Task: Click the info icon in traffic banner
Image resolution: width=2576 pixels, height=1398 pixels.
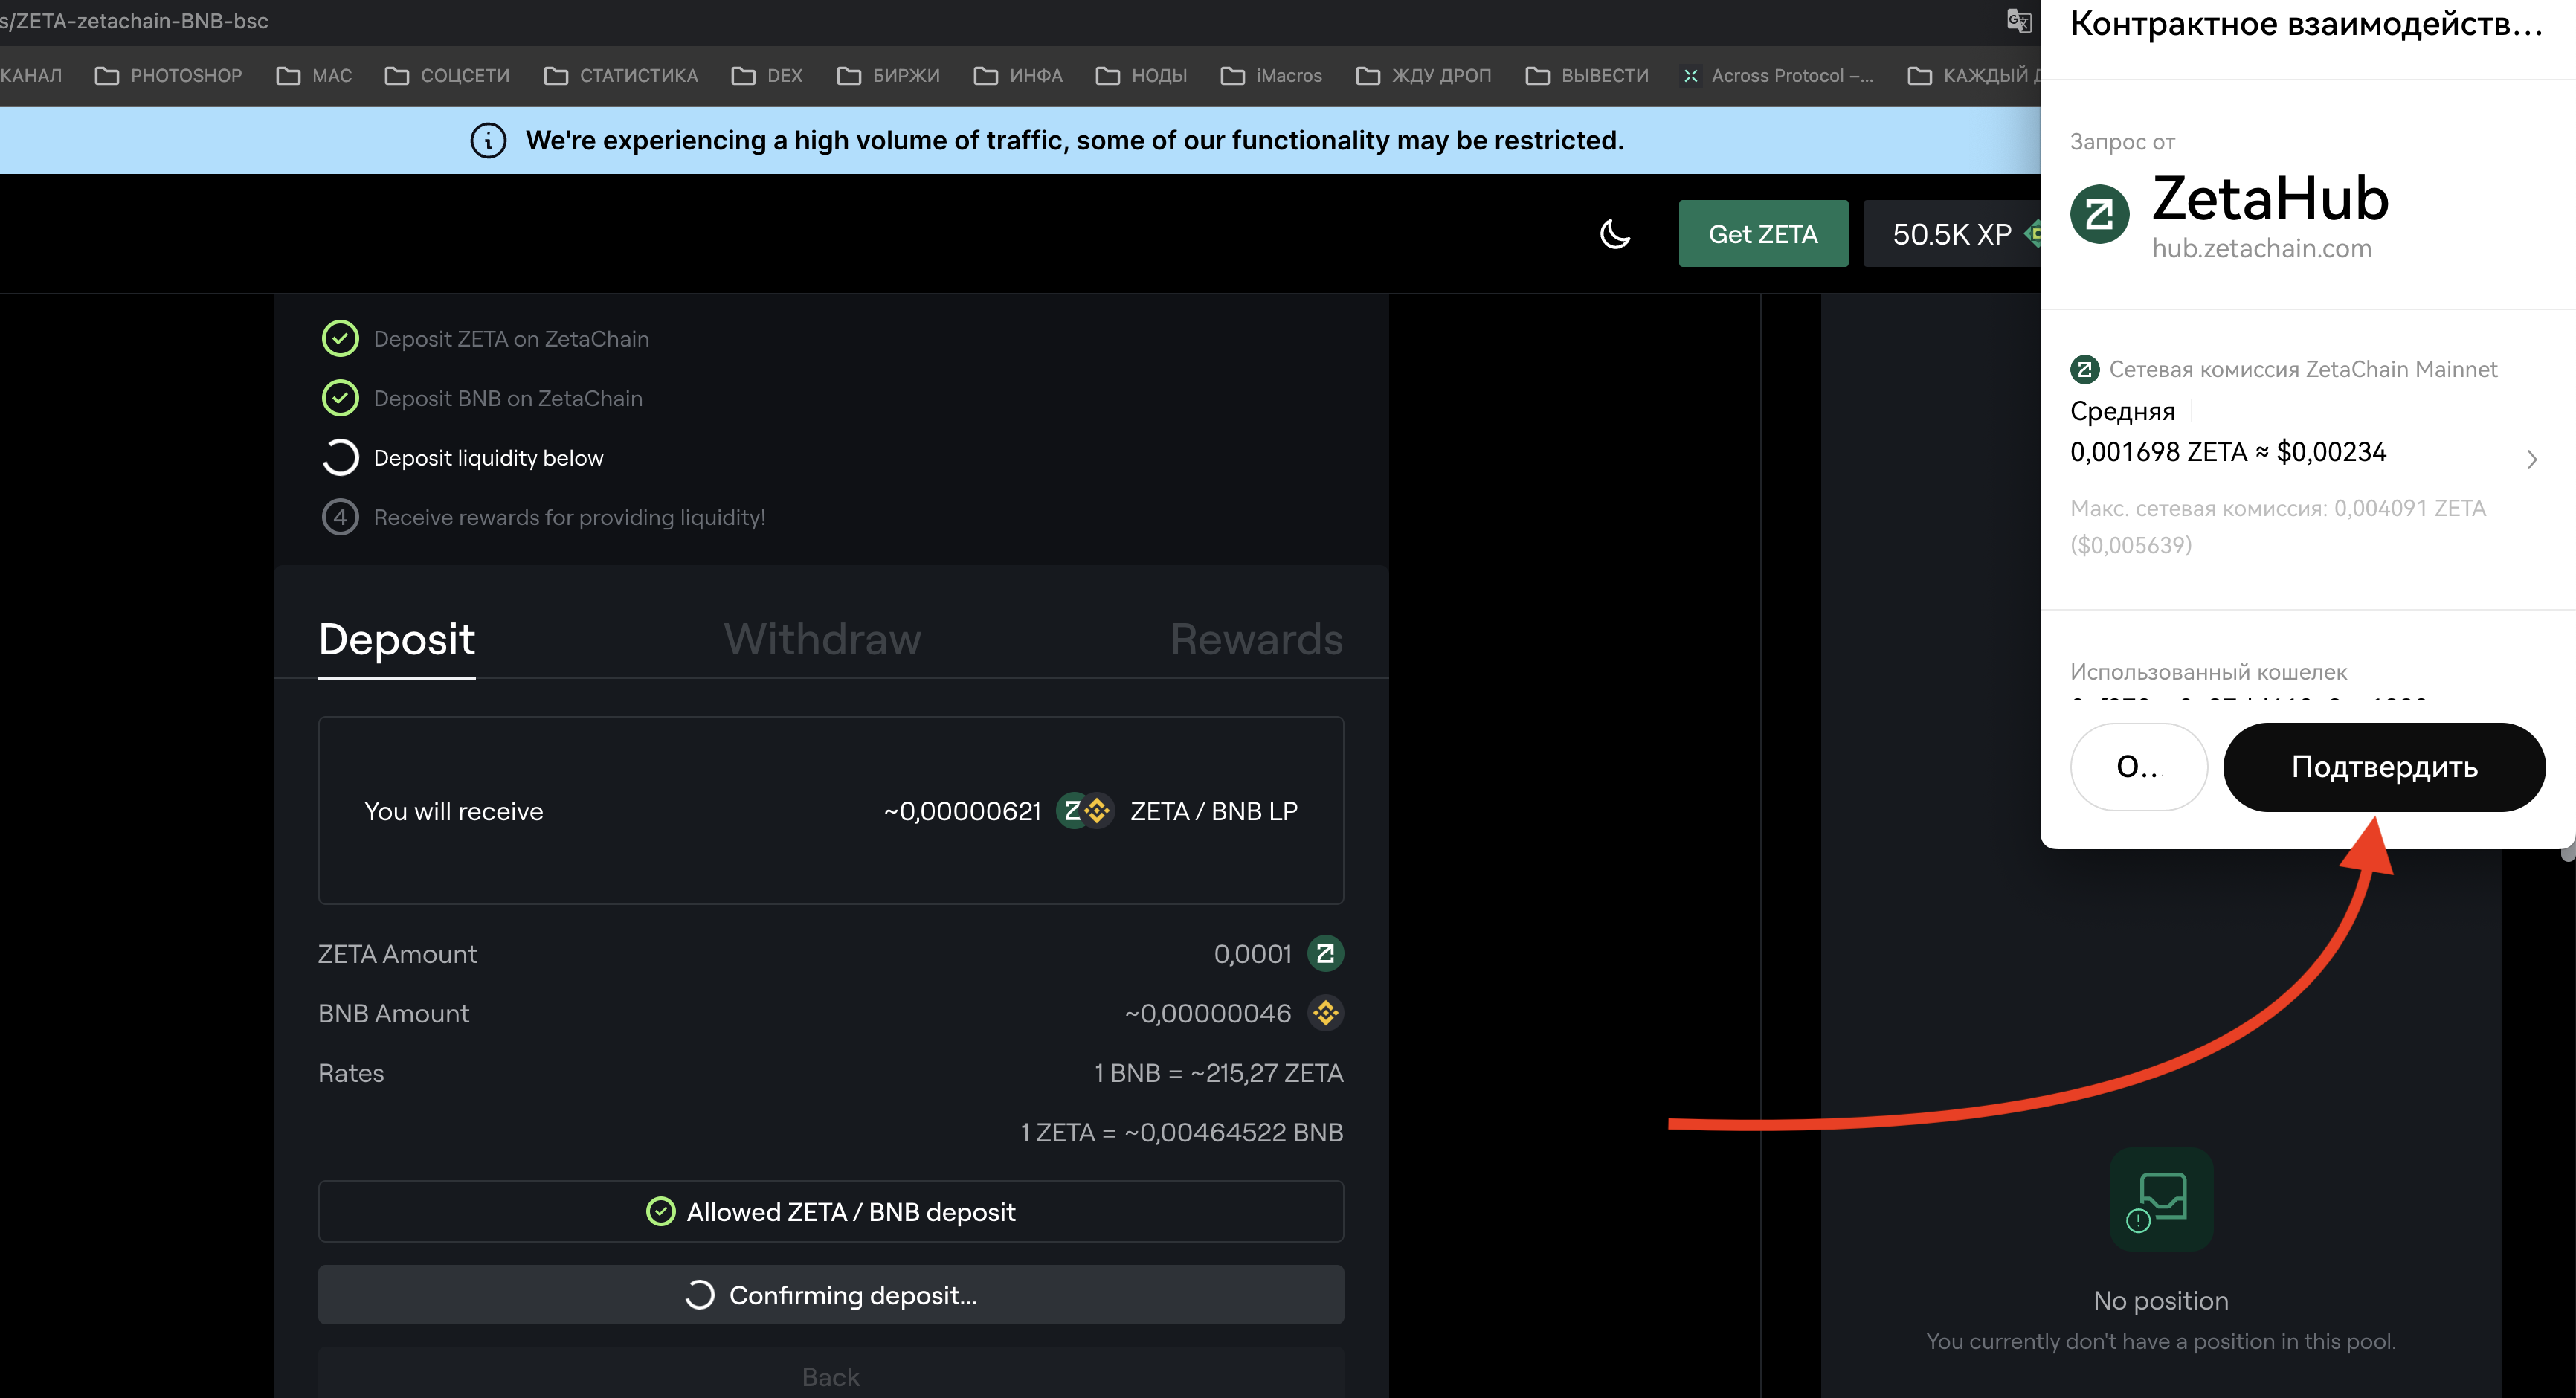Action: pos(488,141)
